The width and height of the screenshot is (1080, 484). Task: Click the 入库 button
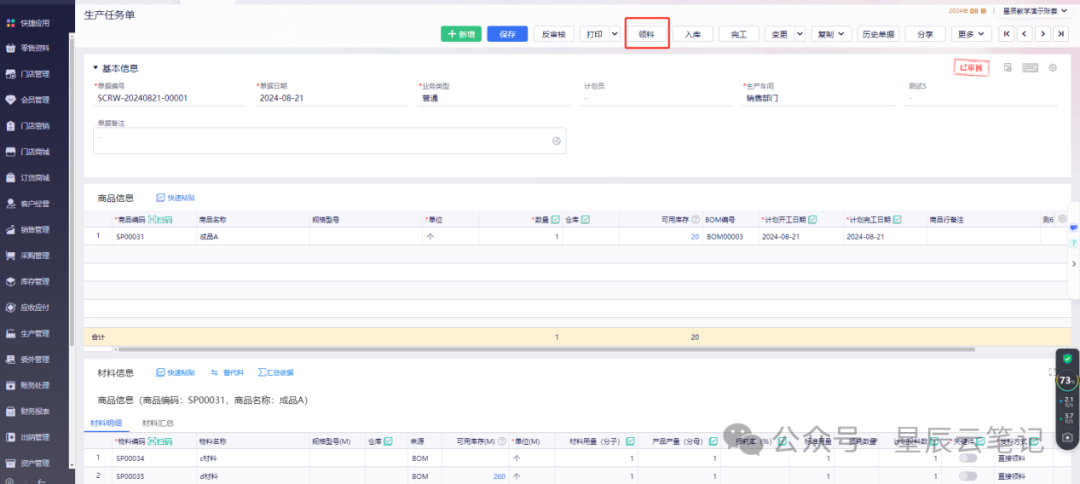pyautogui.click(x=693, y=34)
